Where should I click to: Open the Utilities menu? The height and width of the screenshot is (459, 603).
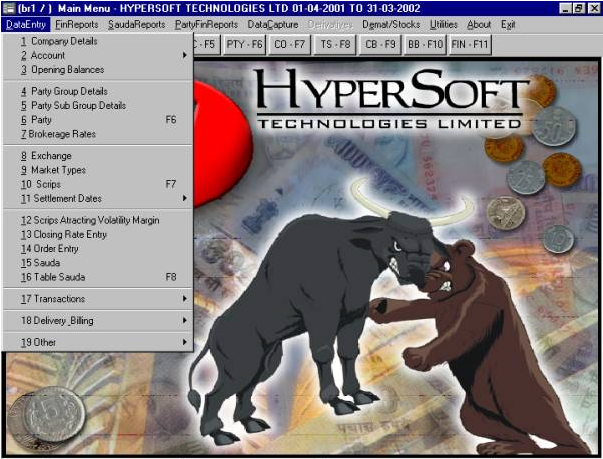click(443, 25)
